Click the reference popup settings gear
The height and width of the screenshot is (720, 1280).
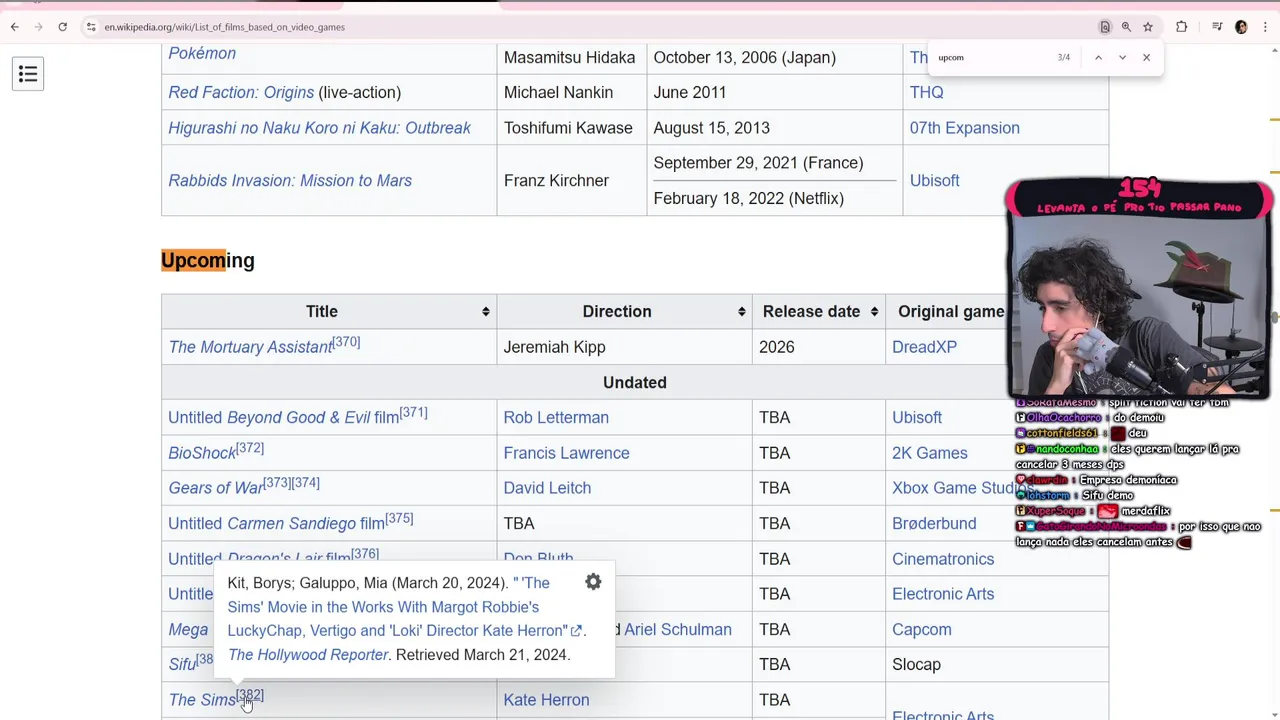[593, 582]
